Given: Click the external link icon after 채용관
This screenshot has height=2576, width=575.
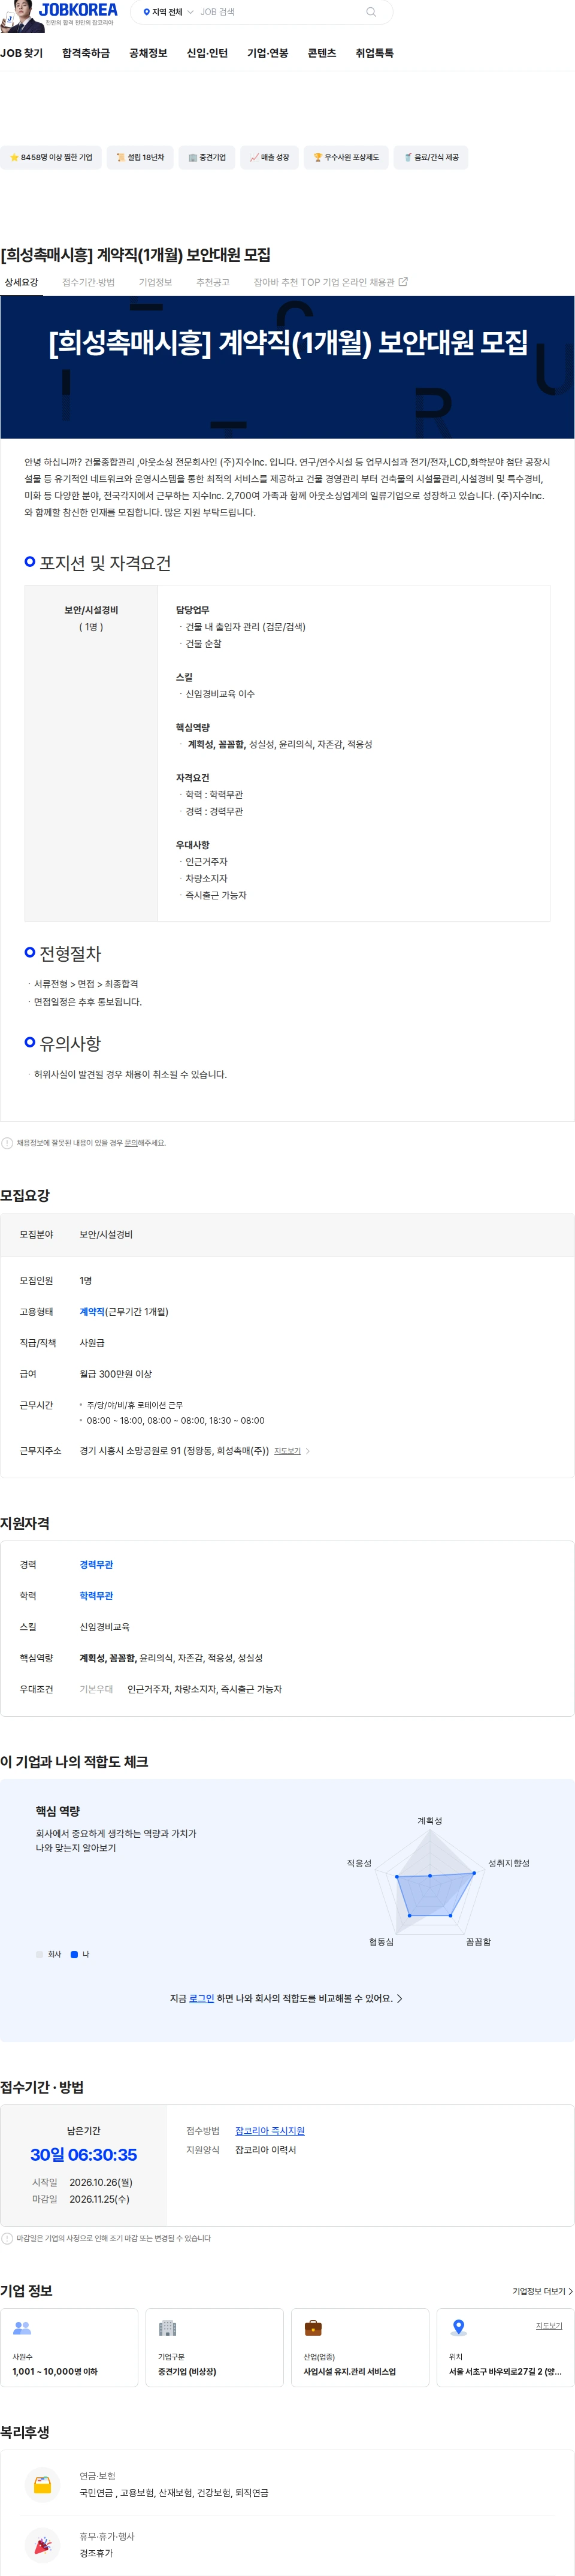Looking at the screenshot, I should coord(403,282).
